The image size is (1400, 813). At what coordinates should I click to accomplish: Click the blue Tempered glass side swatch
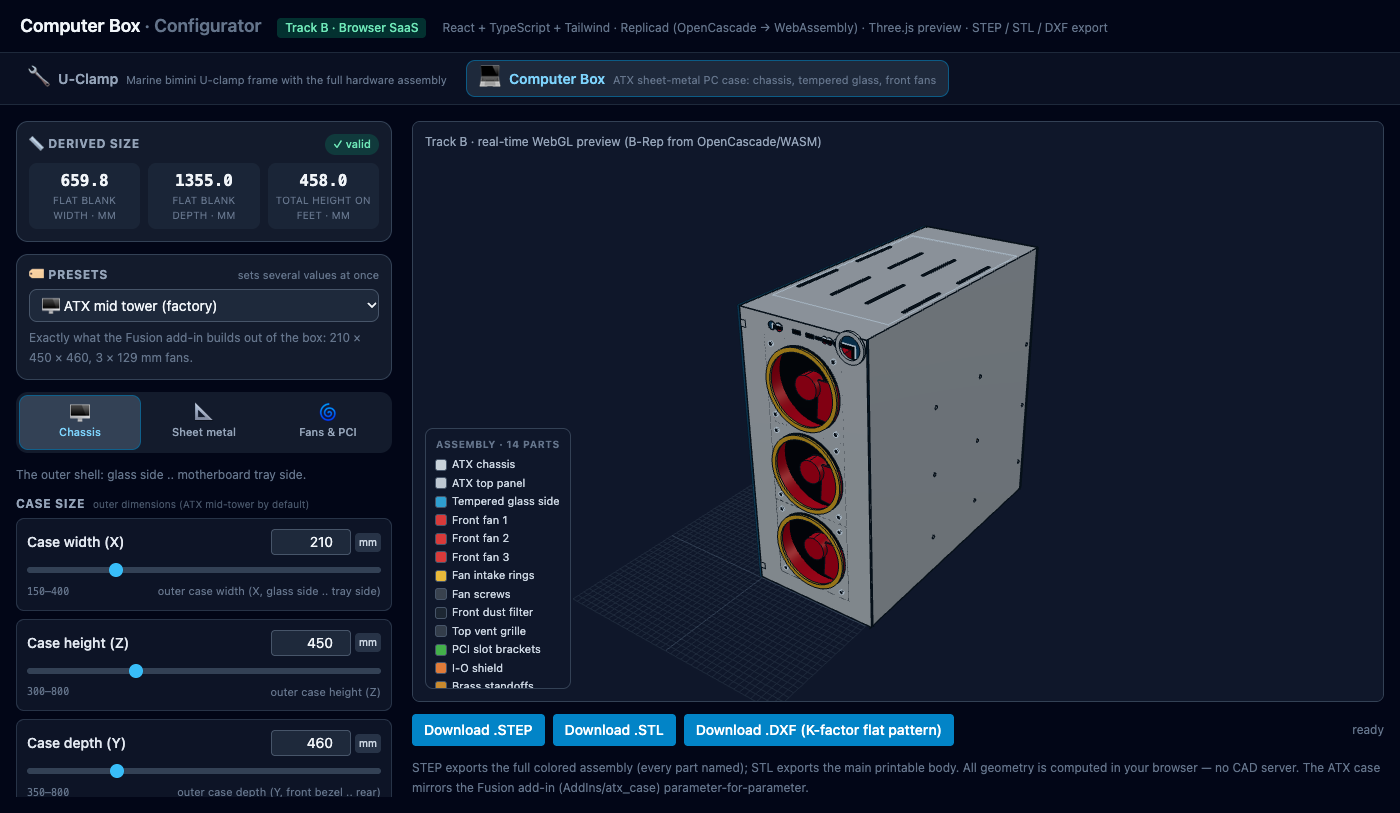click(441, 501)
